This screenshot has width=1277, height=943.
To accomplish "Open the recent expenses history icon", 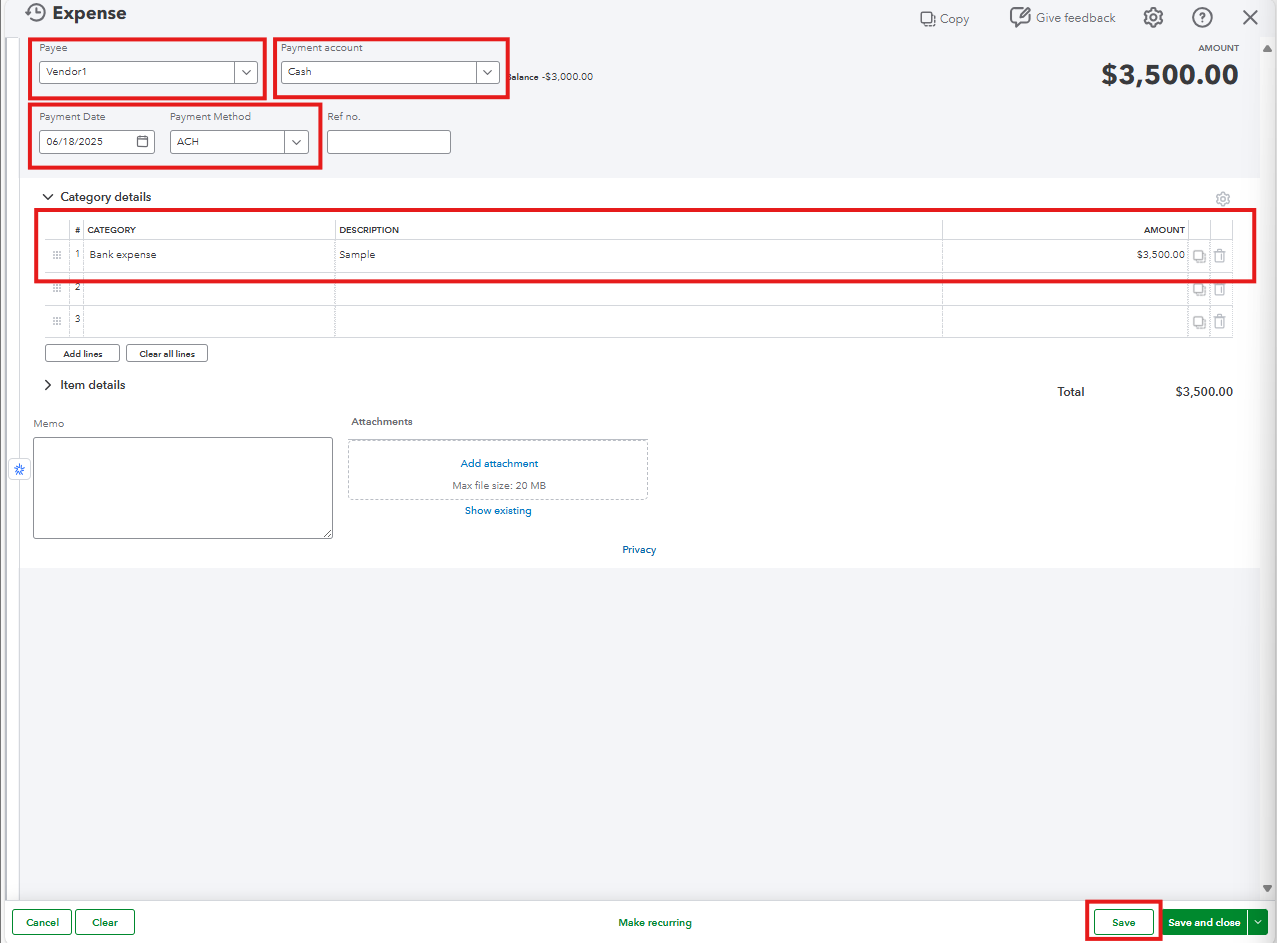I will [x=36, y=13].
